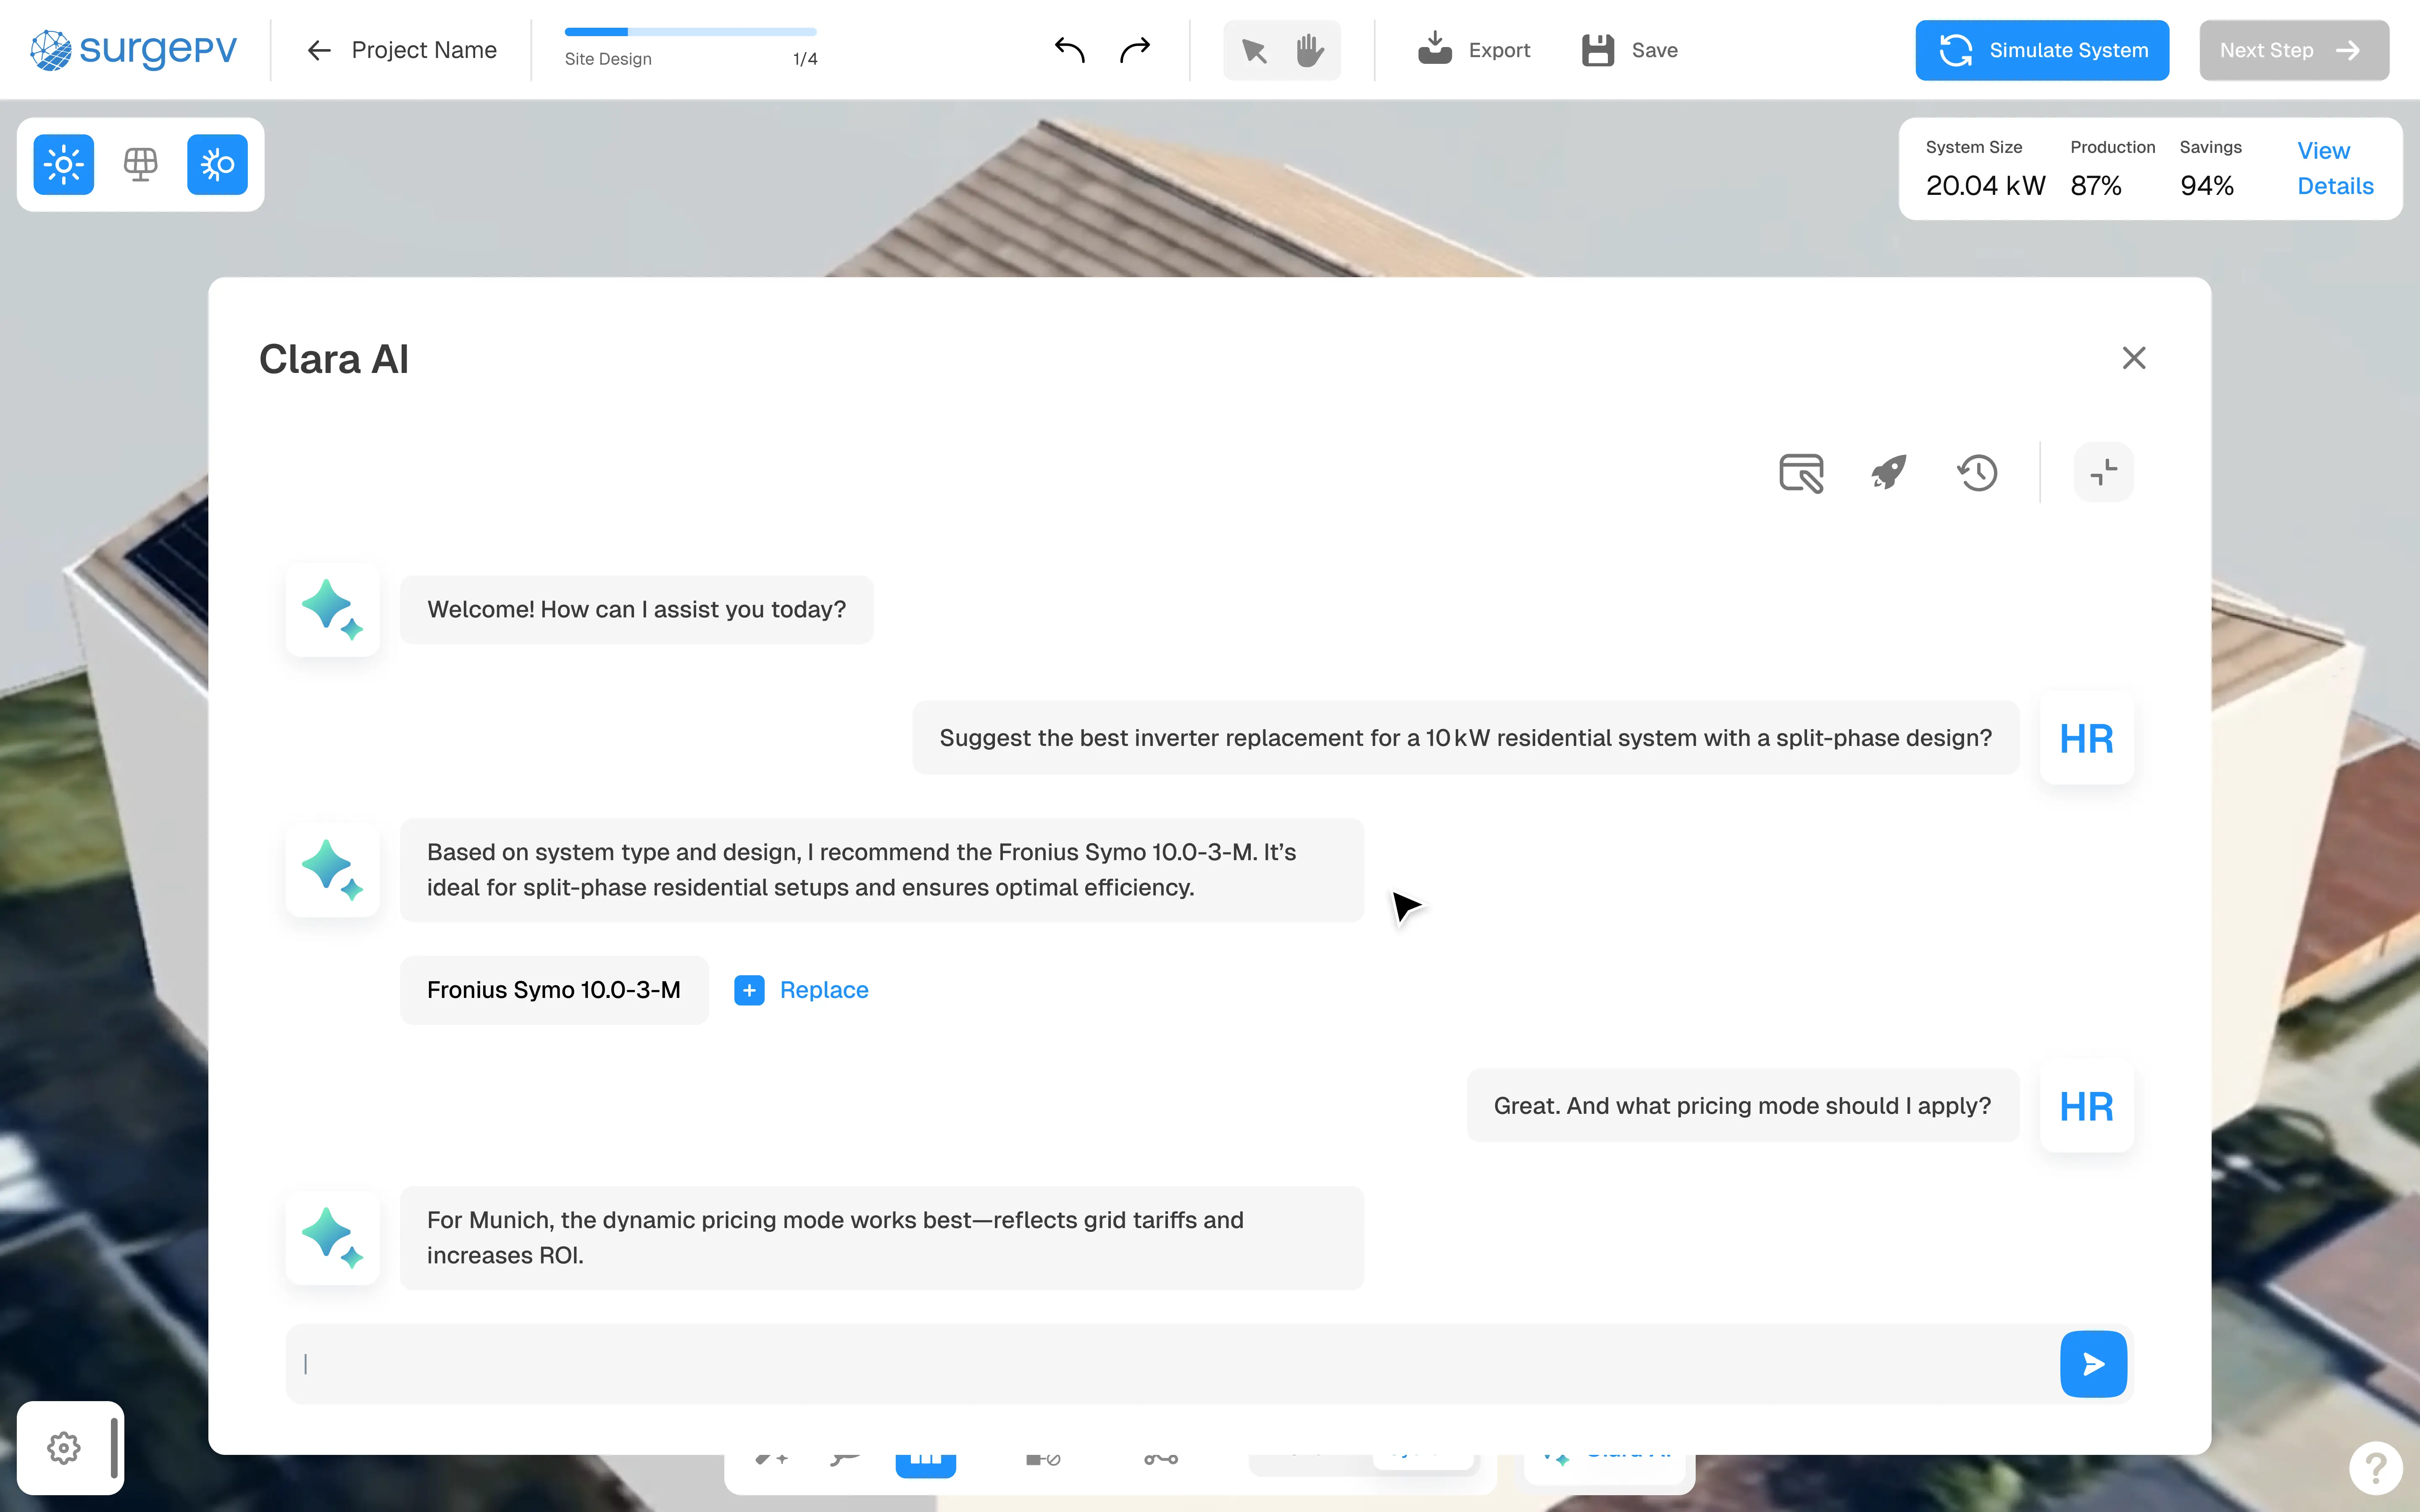The image size is (2420, 1512).
Task: Click the HR avatar next to pricing question
Action: 2086,1106
